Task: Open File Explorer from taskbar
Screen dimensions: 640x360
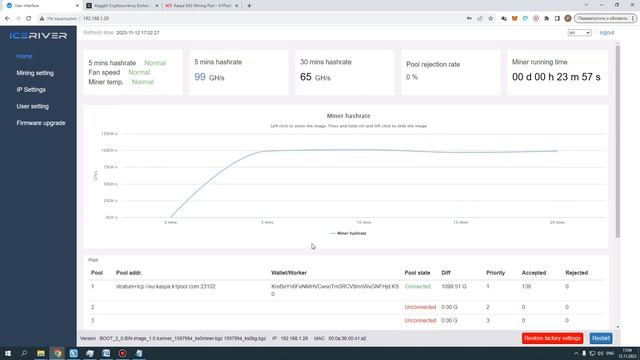Action: pyautogui.click(x=40, y=353)
